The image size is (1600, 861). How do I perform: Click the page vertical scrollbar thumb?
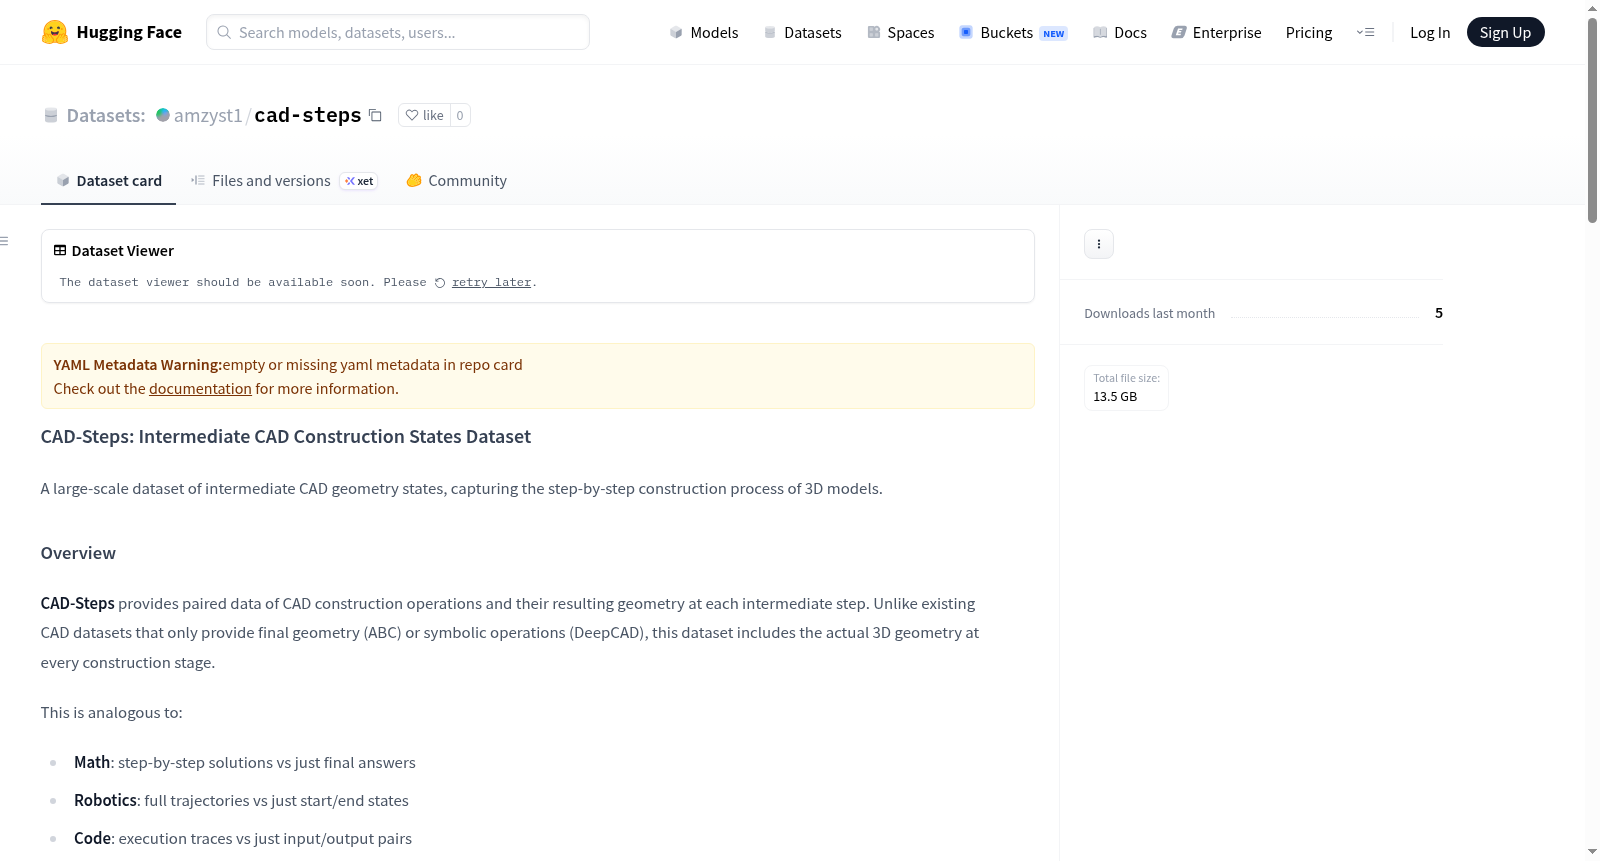click(x=1592, y=118)
